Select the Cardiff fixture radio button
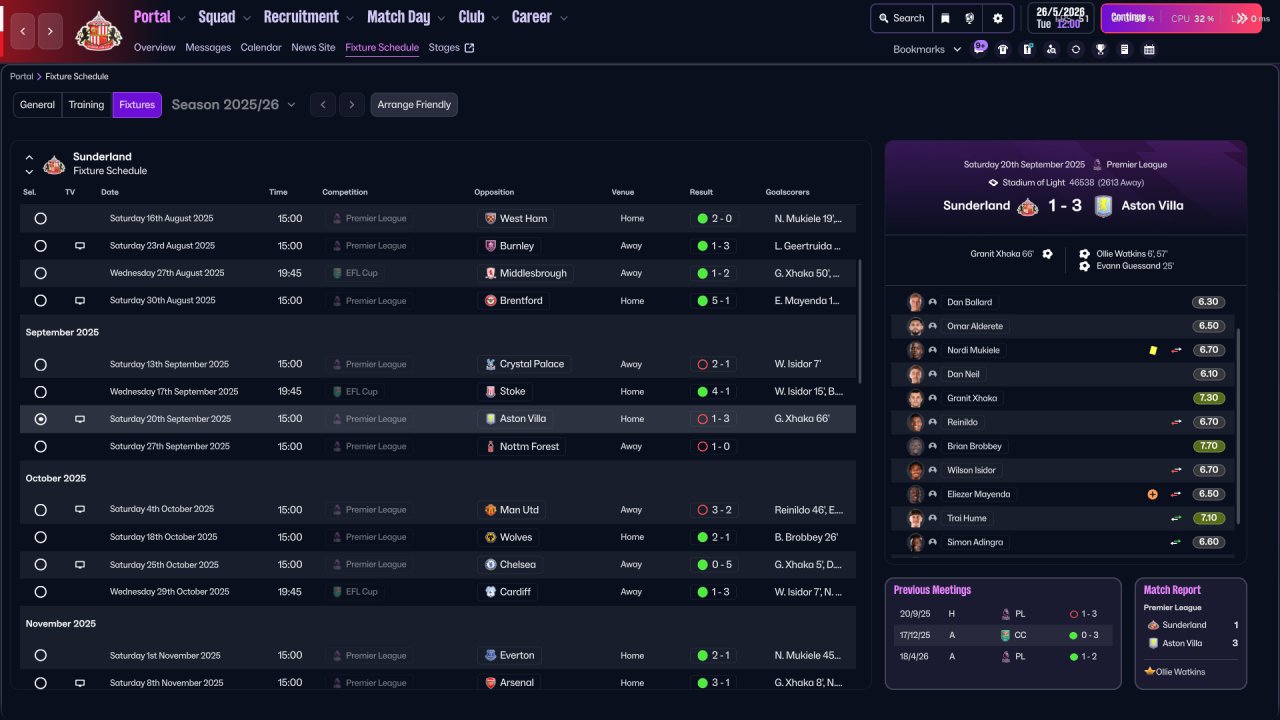This screenshot has width=1280, height=720. coord(40,592)
